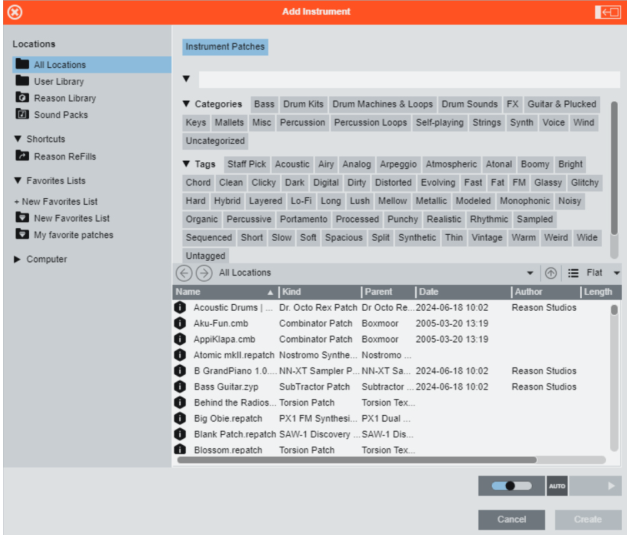
Task: Click the forward navigation arrow icon
Action: click(x=203, y=273)
